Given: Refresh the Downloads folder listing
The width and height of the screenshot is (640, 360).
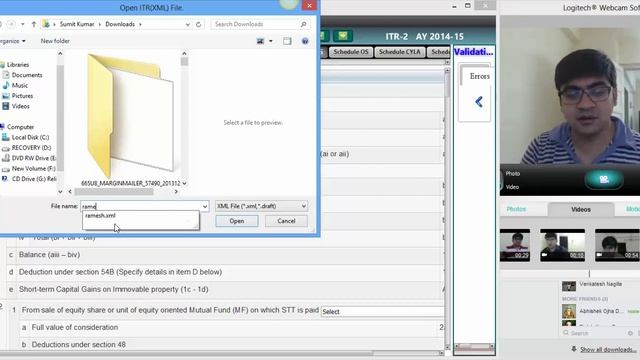Looking at the screenshot, I should pos(198,24).
